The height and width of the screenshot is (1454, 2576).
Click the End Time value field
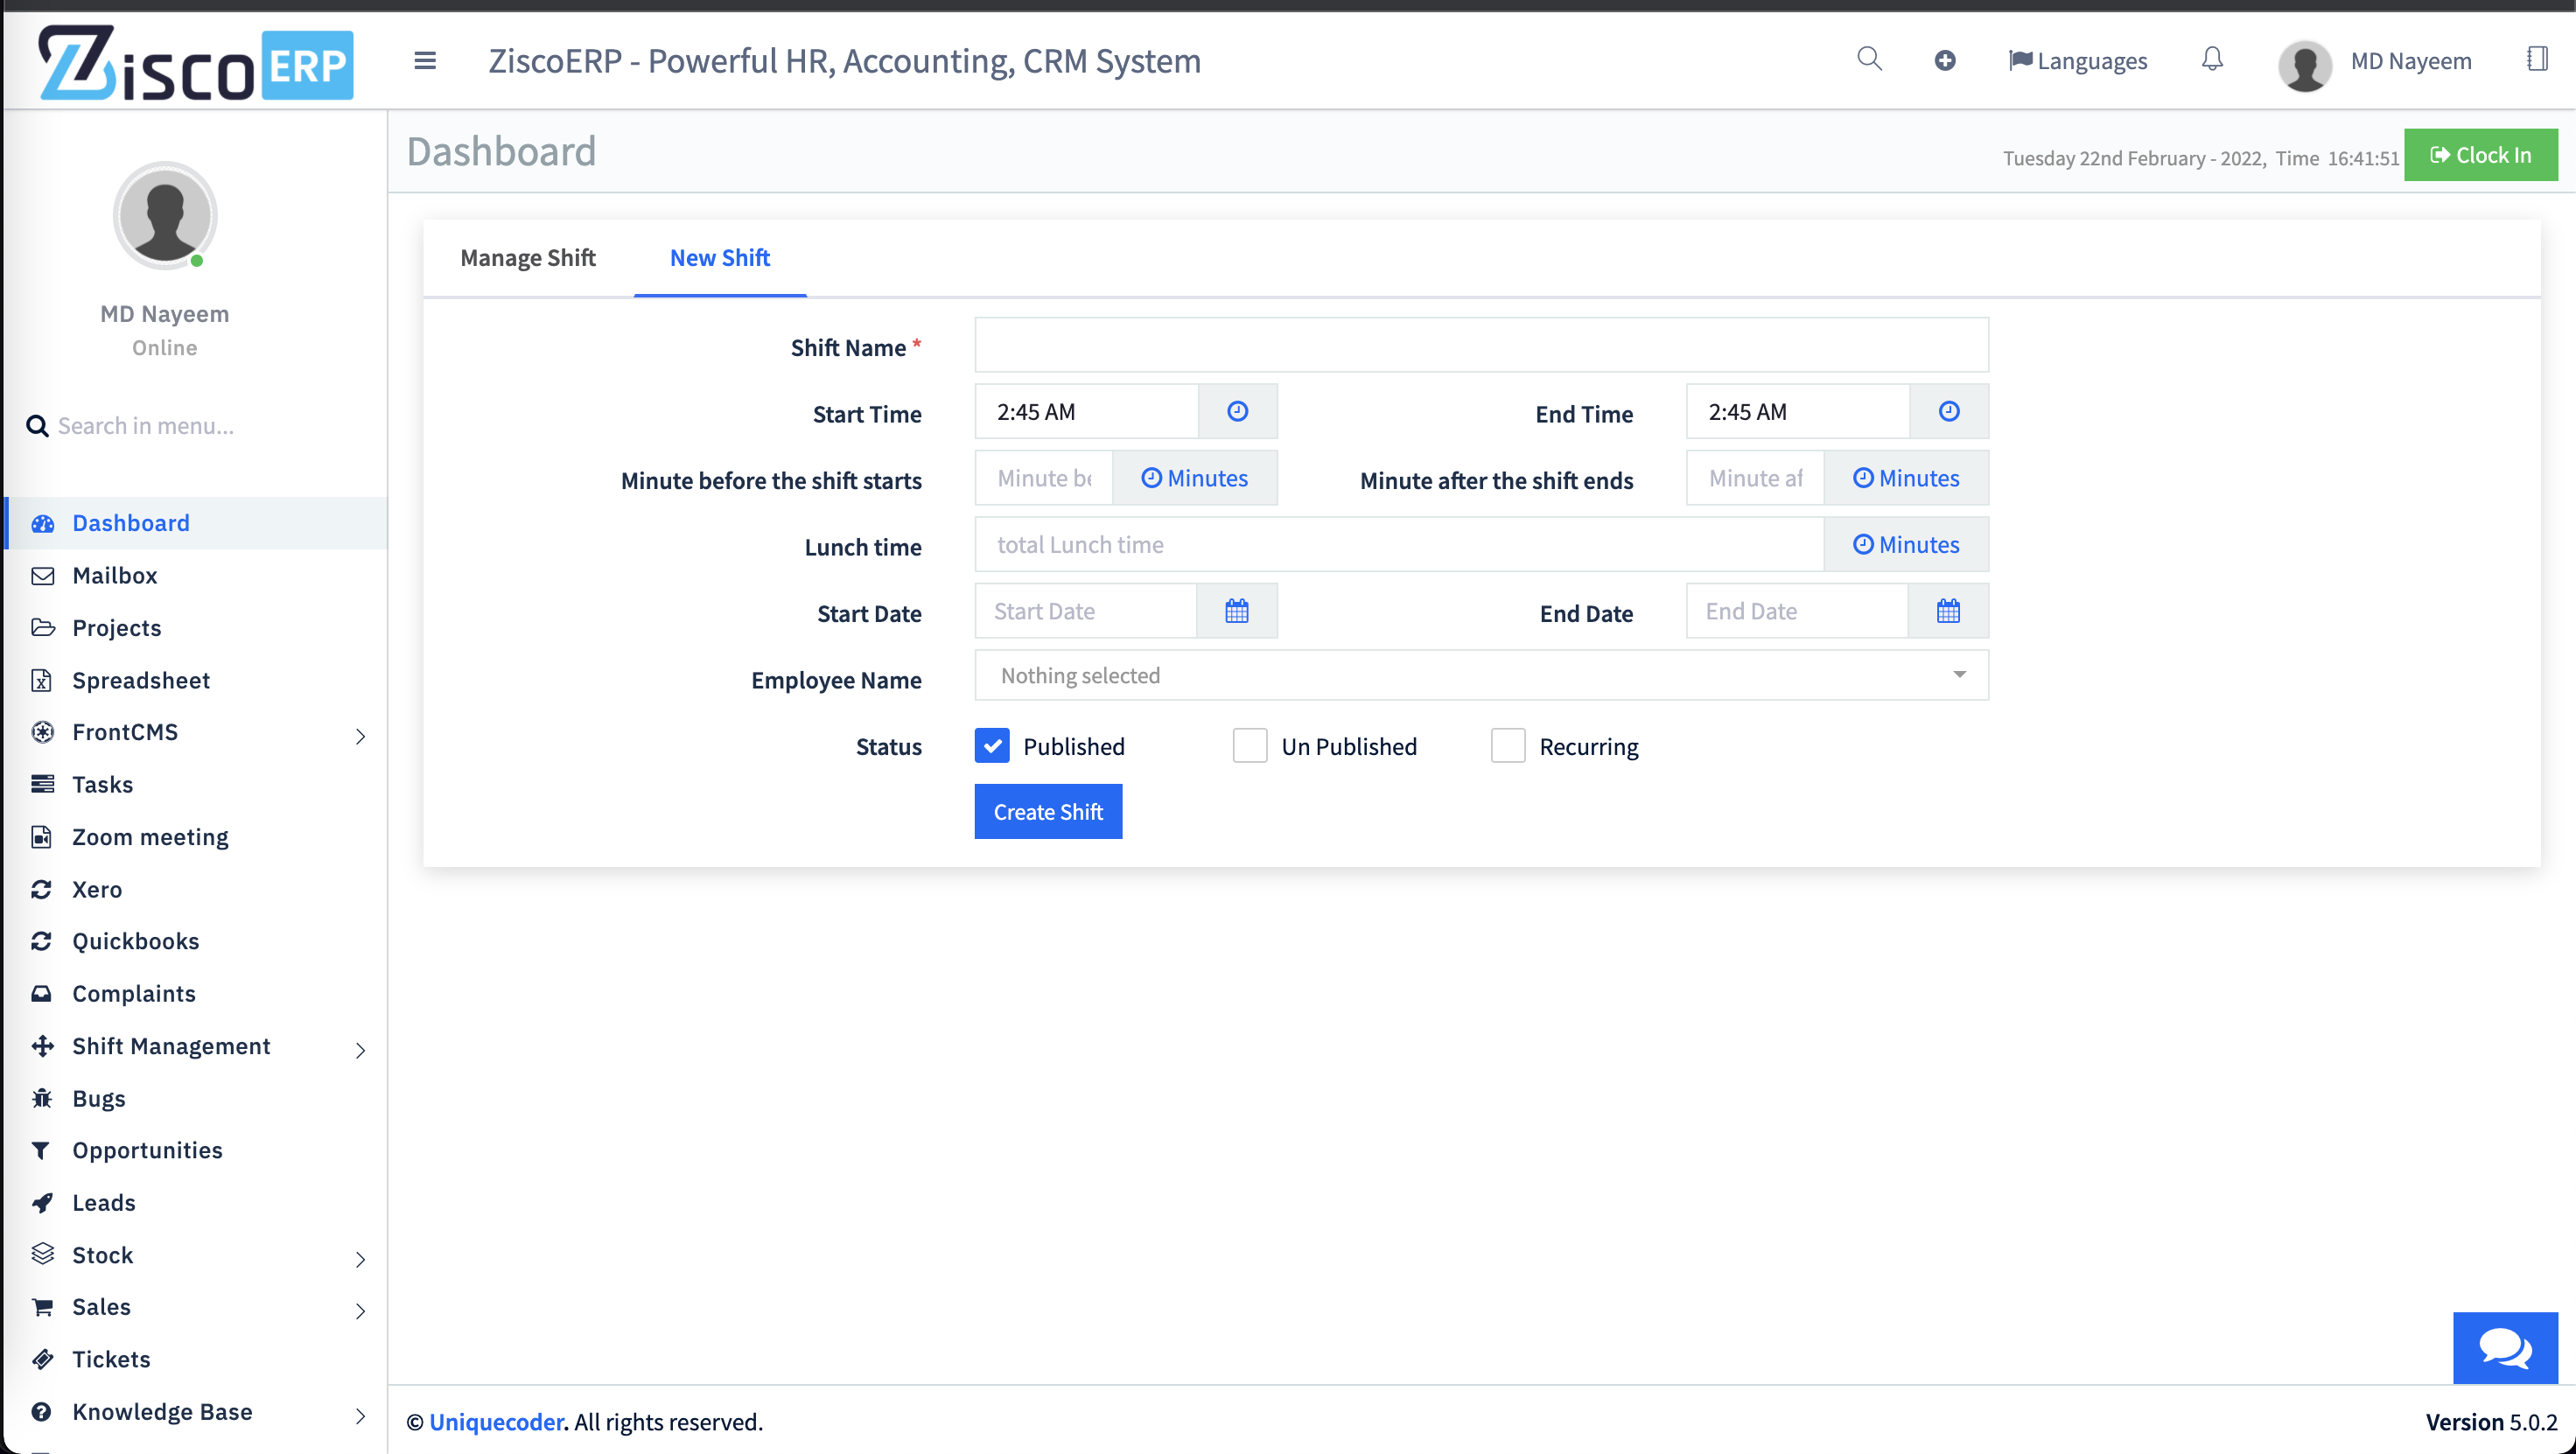[x=1797, y=411]
